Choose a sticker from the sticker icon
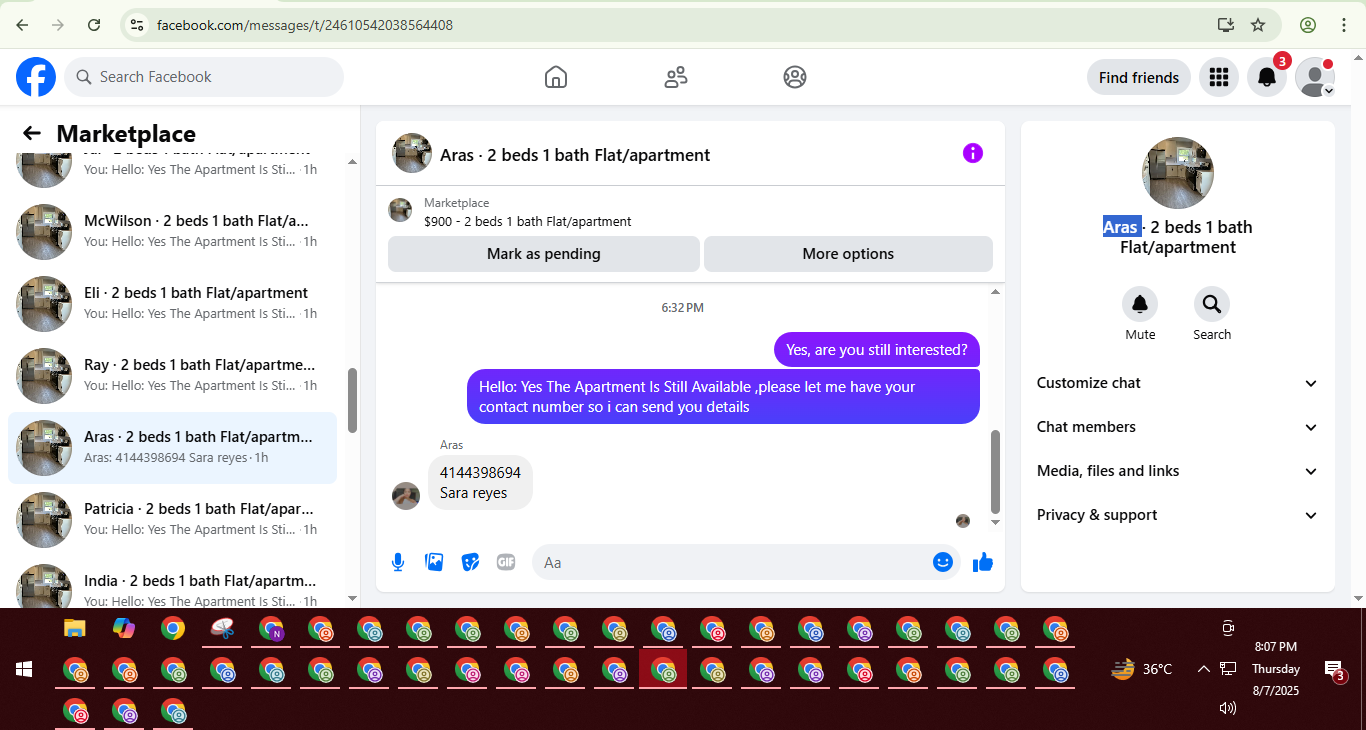This screenshot has width=1366, height=730. 470,562
